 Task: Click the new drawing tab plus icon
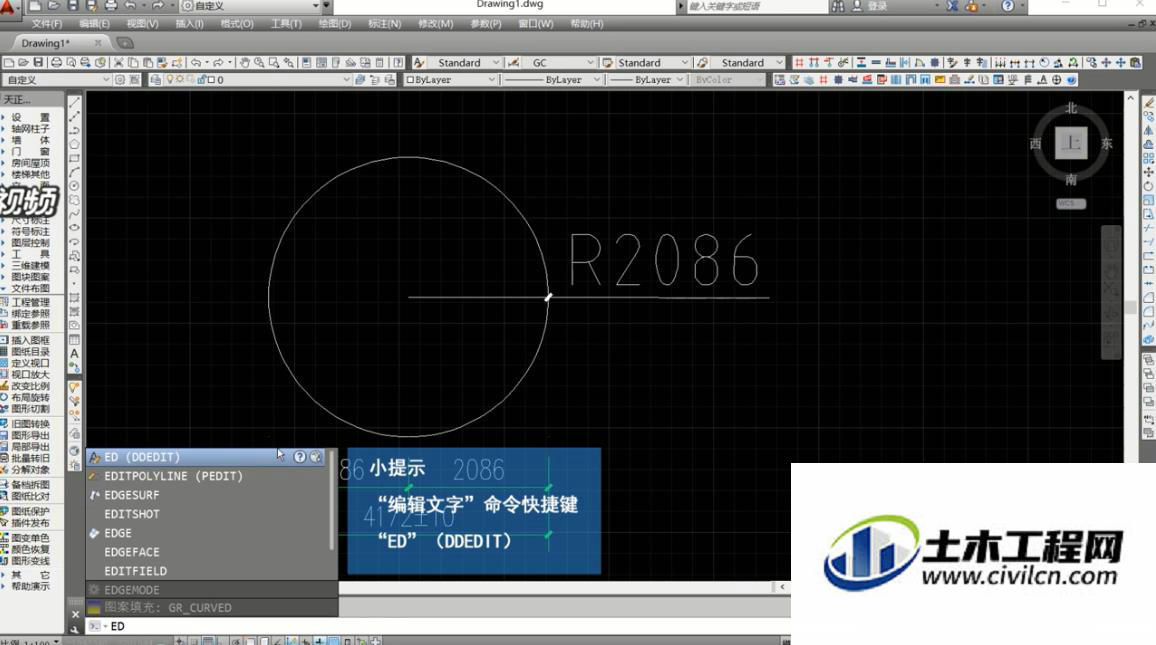(125, 43)
